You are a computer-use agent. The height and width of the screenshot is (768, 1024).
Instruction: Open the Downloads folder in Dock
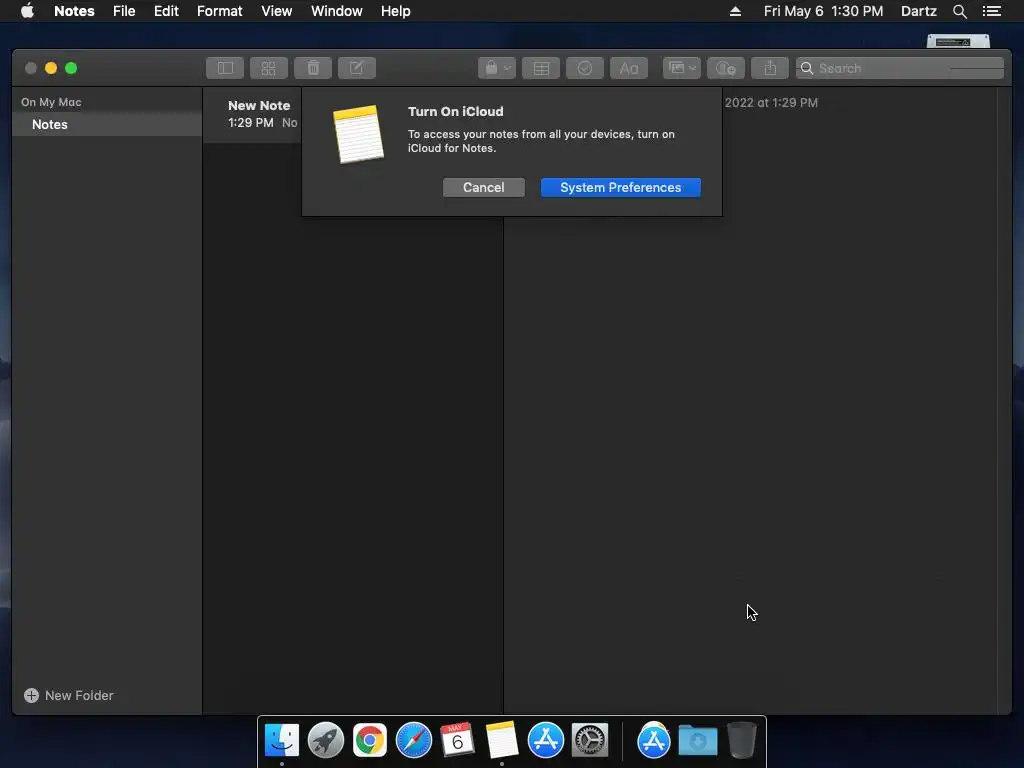tap(697, 740)
